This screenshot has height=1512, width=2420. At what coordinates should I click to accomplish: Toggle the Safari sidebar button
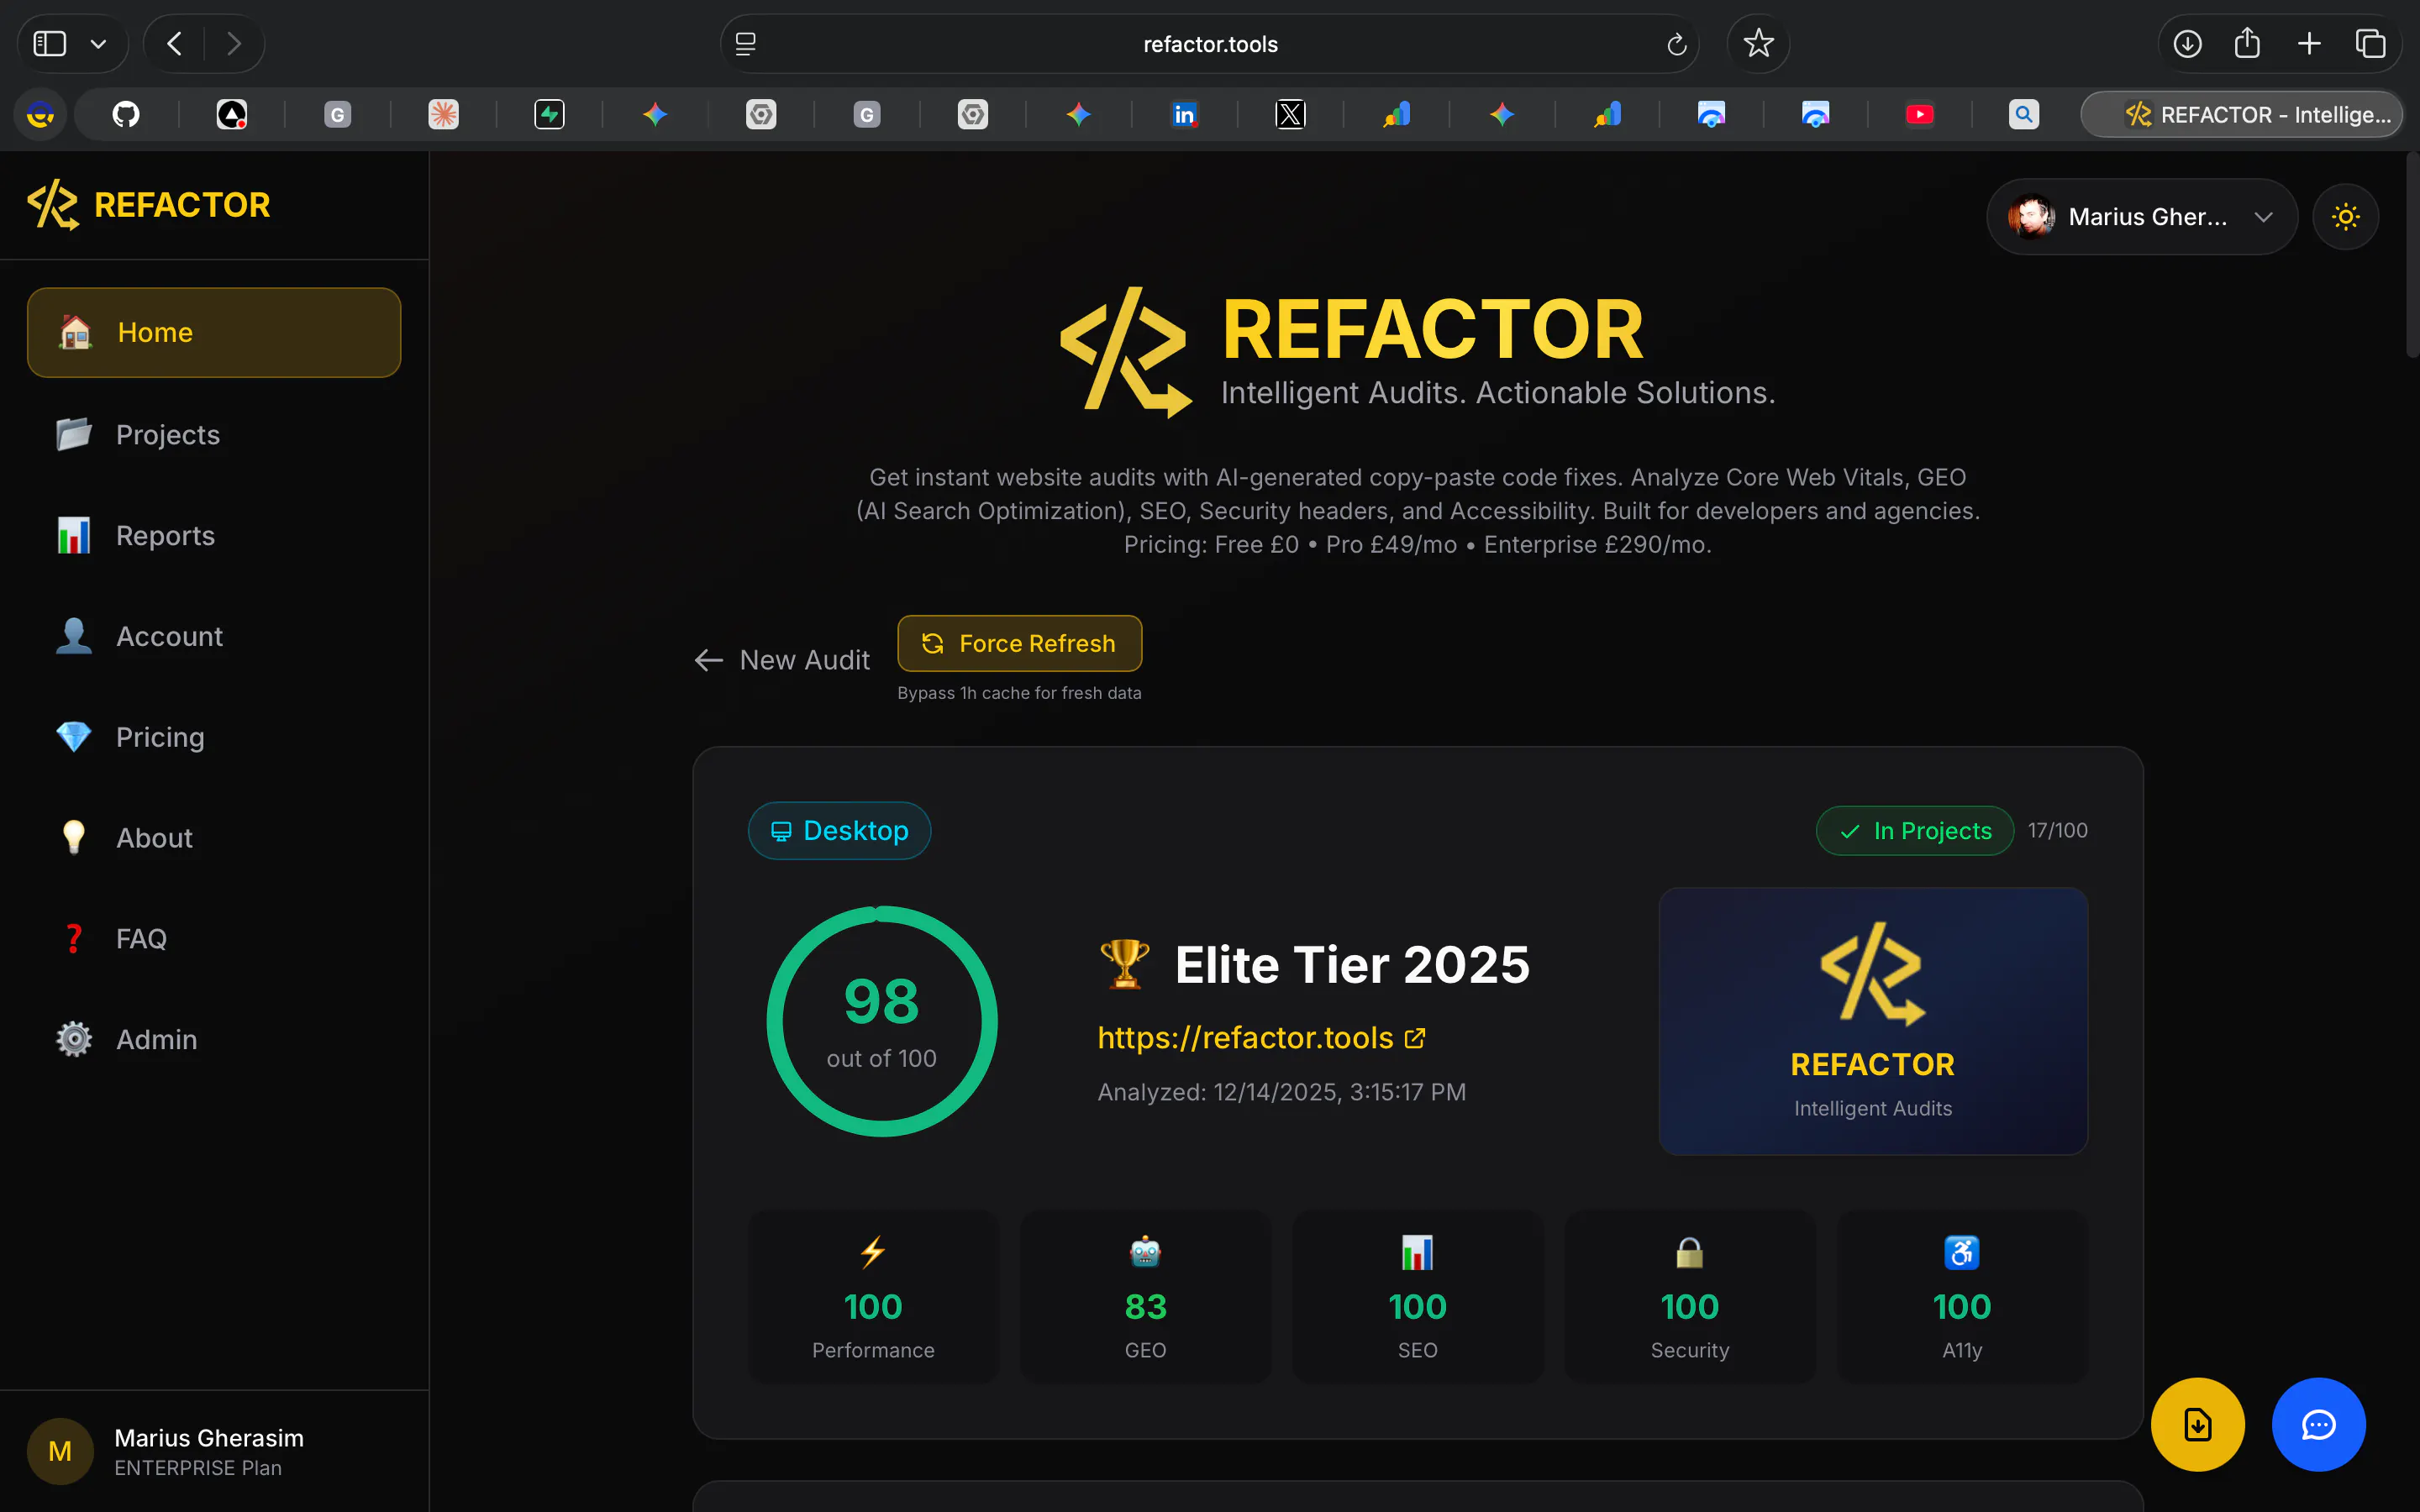pos(50,44)
